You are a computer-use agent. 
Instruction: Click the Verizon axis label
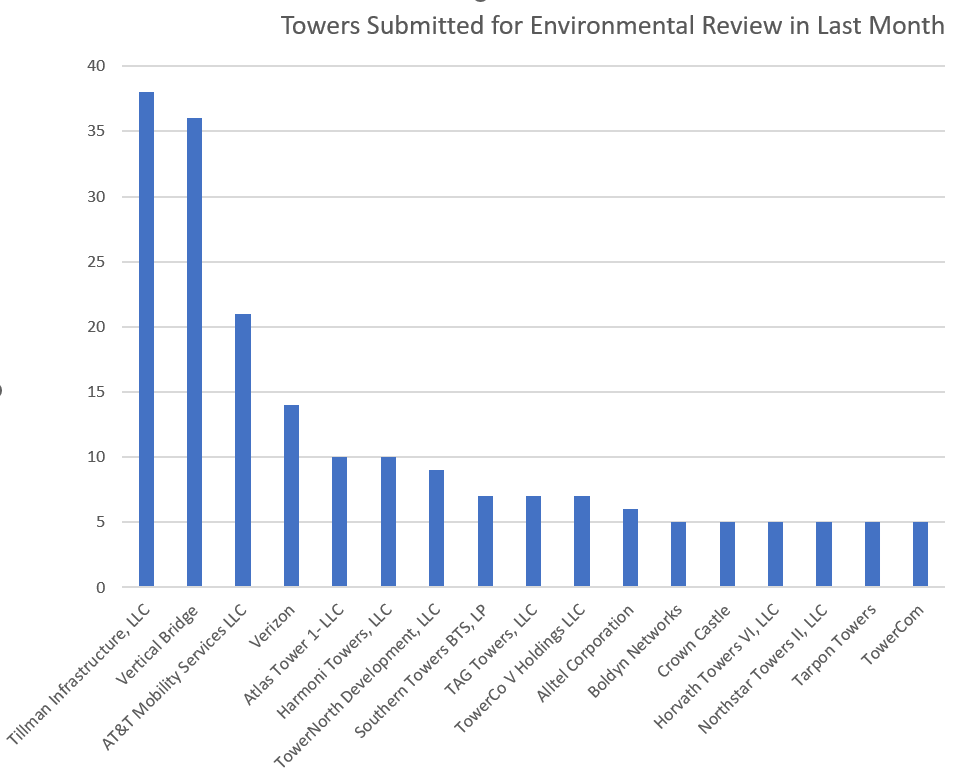(x=272, y=626)
